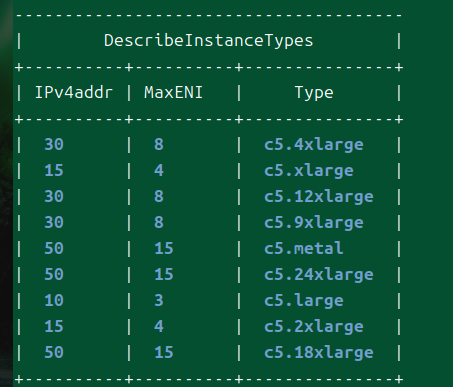This screenshot has width=453, height=387.
Task: Click IPv4addr value 30 in c5.9xlarge row
Action: click(54, 222)
